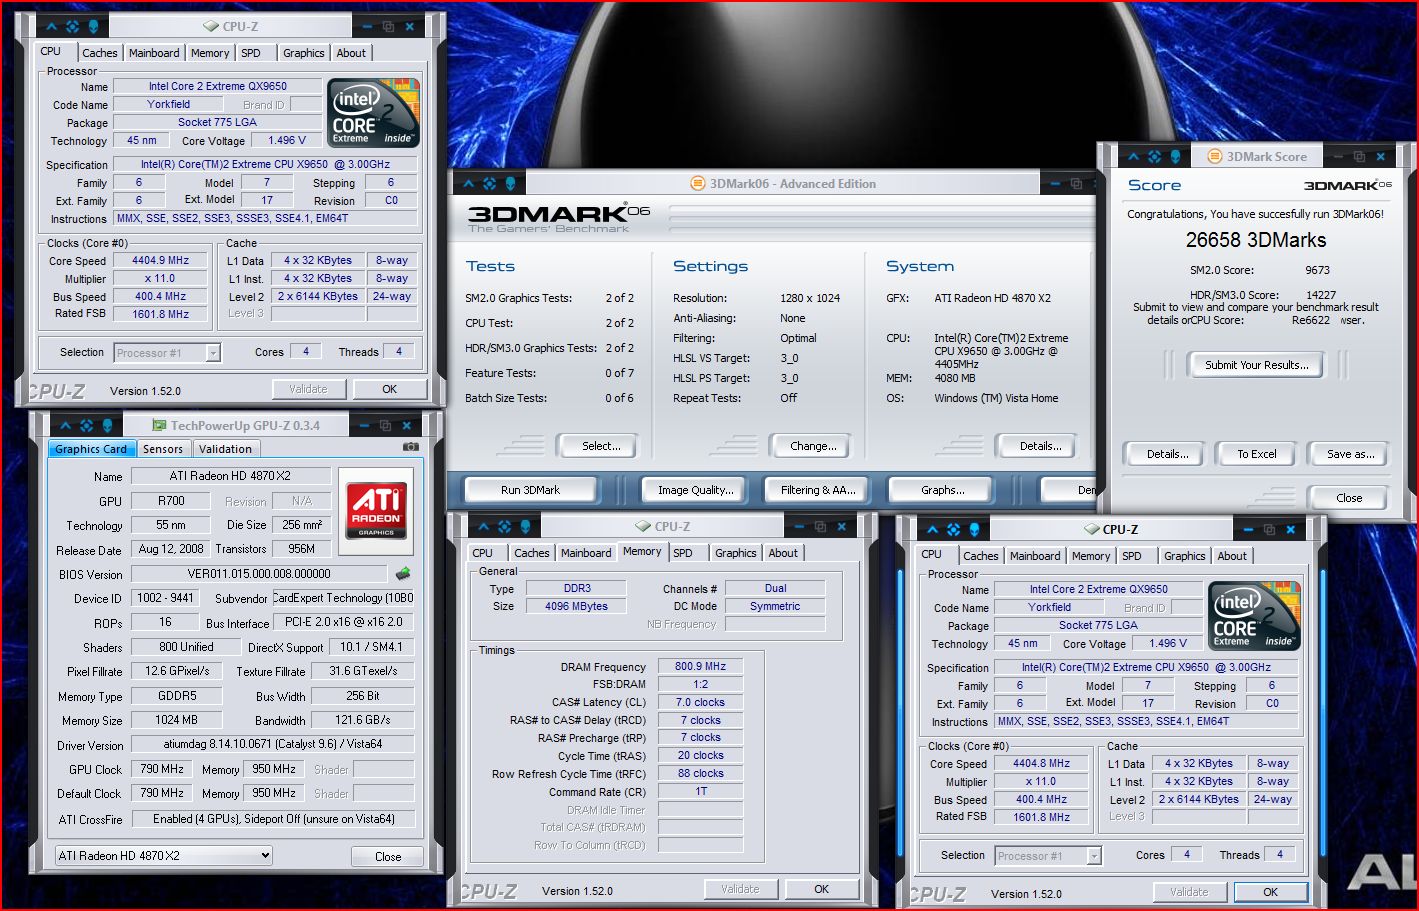Click the 26658 3DMarks score text
This screenshot has height=911, width=1419.
1256,240
